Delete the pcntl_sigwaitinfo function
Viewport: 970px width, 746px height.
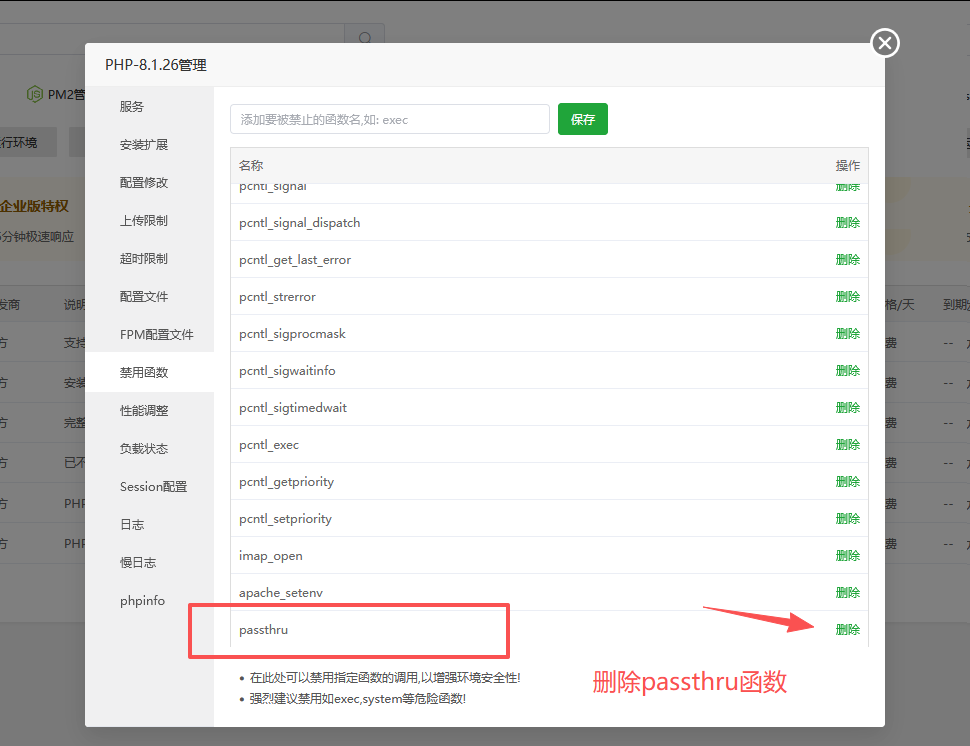click(x=848, y=371)
